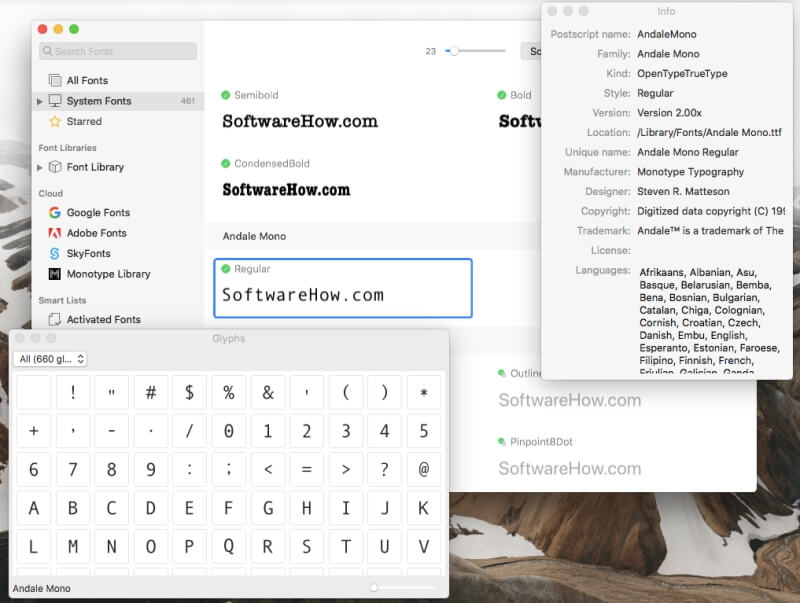This screenshot has width=800, height=603.
Task: Select the System Fonts monitor icon
Action: click(x=55, y=100)
